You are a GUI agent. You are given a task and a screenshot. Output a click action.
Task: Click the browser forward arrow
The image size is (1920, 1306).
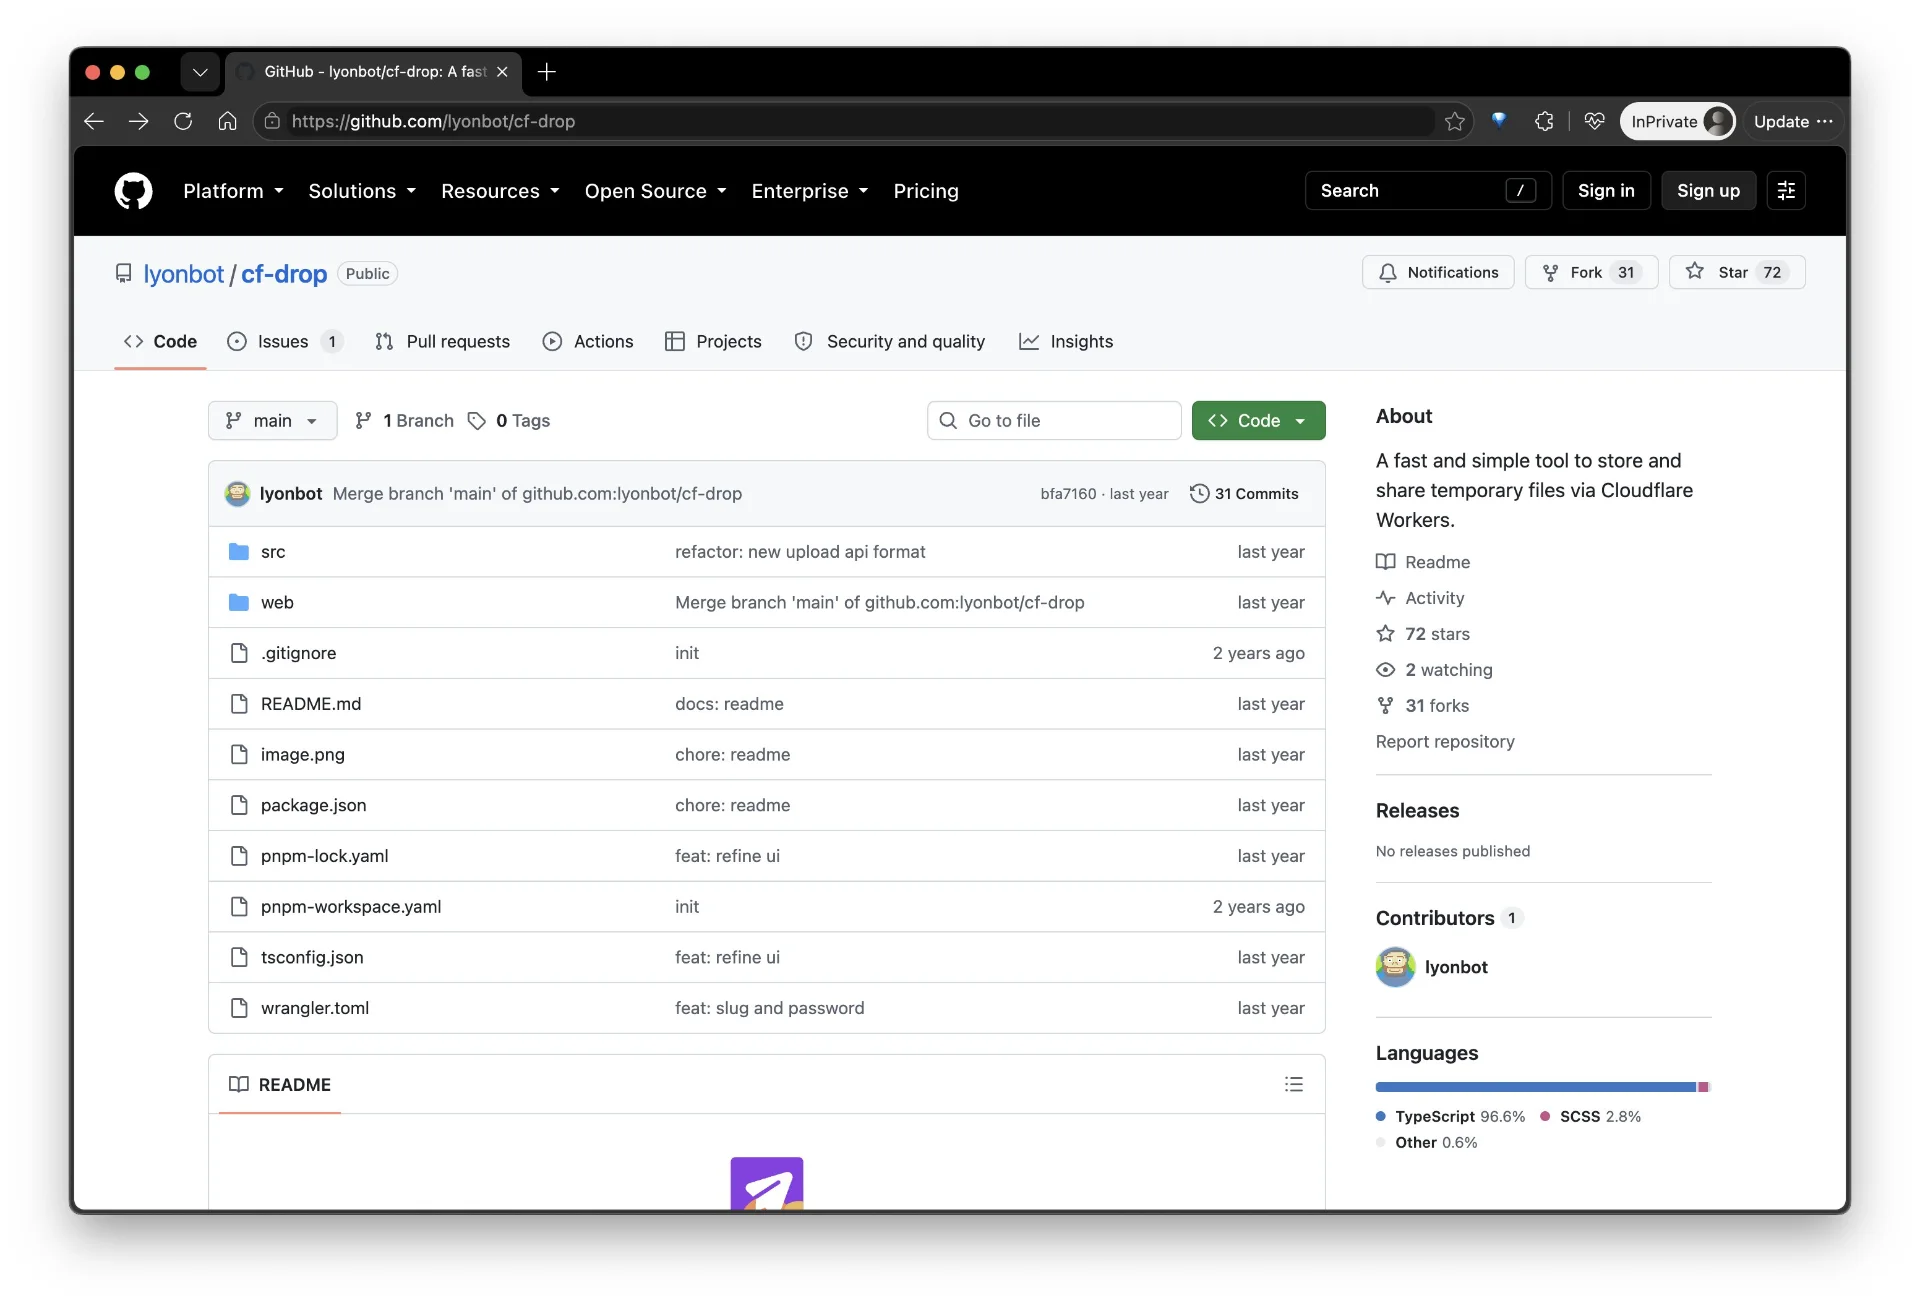pos(139,121)
